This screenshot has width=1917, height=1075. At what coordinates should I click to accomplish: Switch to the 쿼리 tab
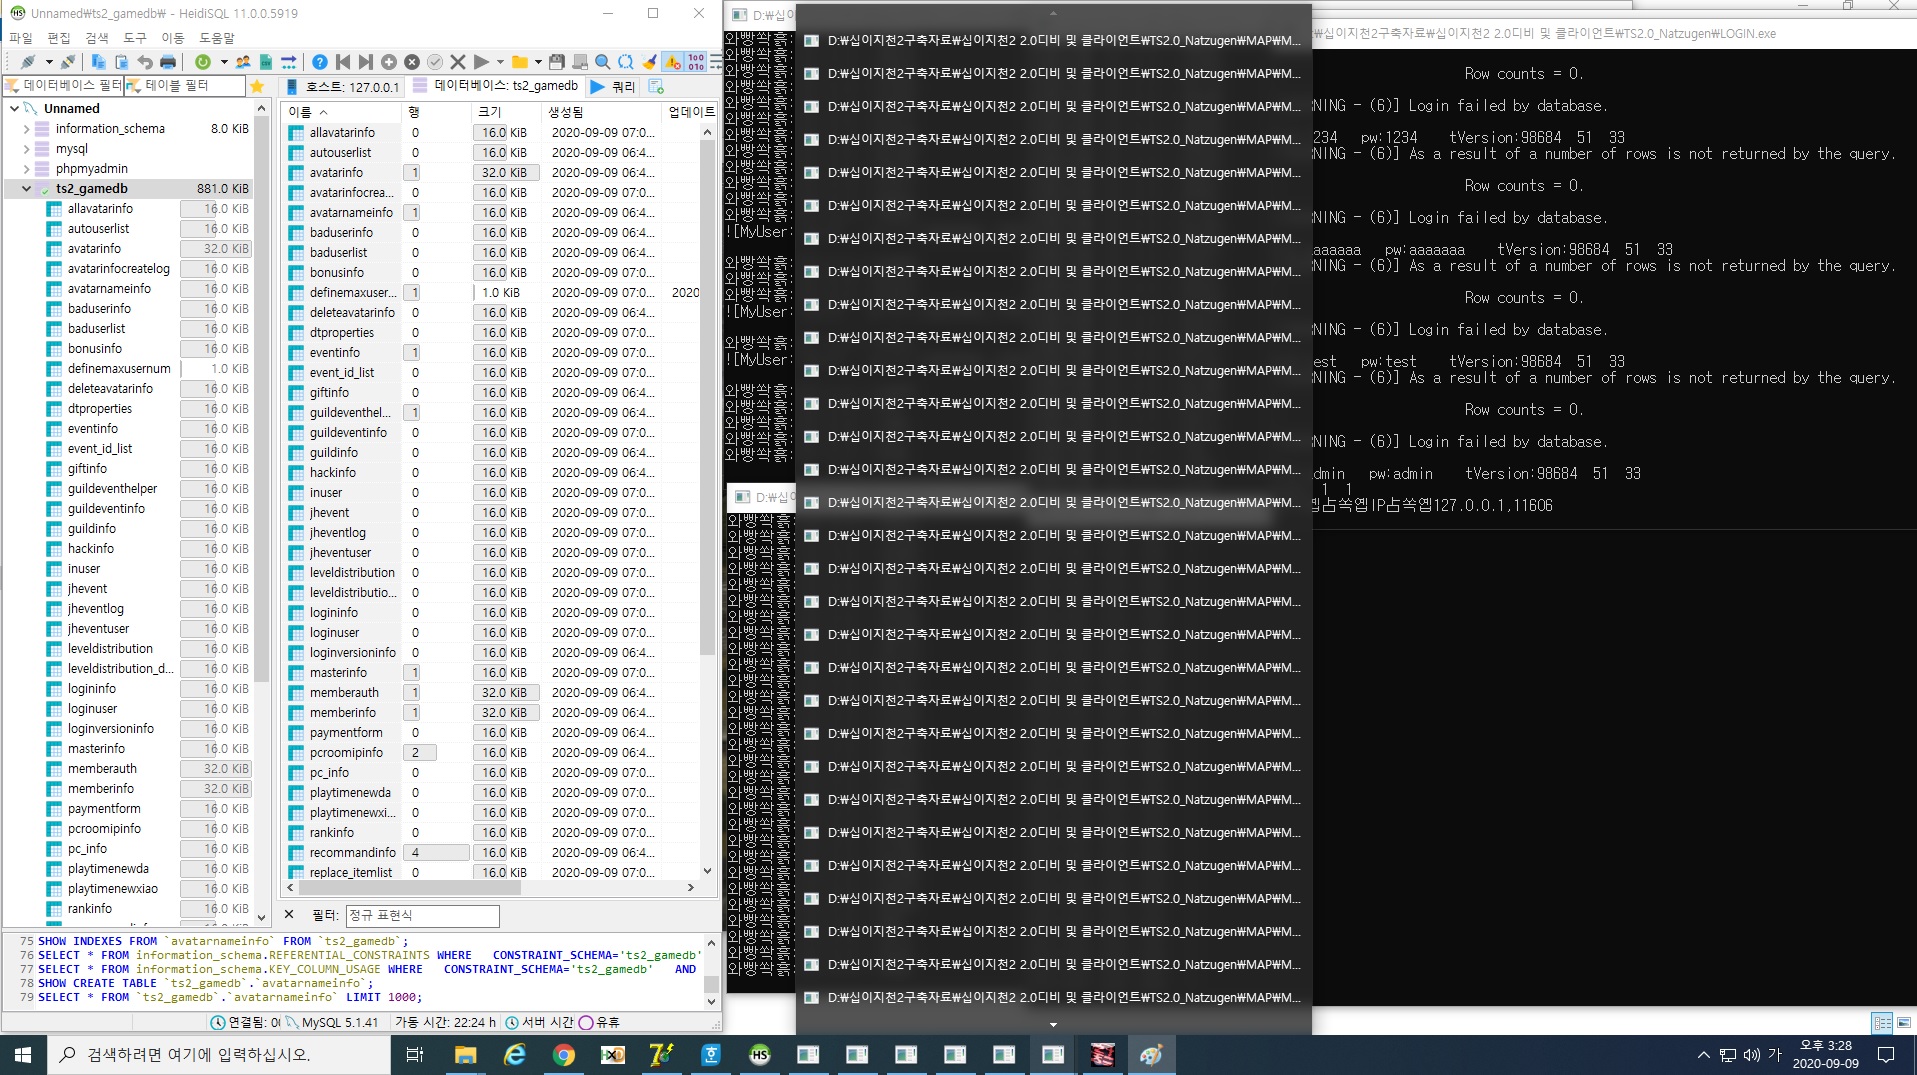(x=614, y=87)
